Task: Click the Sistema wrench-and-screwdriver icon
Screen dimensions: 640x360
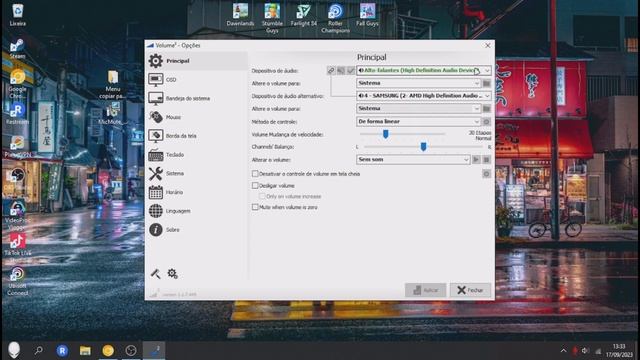Action: click(x=156, y=173)
